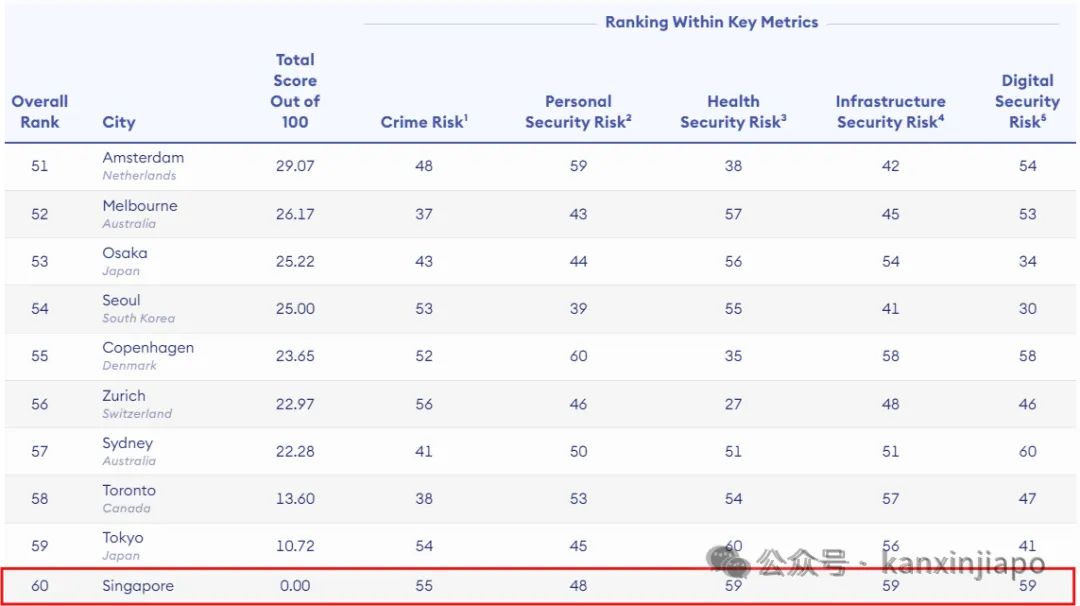Click the Ranking Within Key Metrics title
The width and height of the screenshot is (1080, 606).
(x=712, y=22)
